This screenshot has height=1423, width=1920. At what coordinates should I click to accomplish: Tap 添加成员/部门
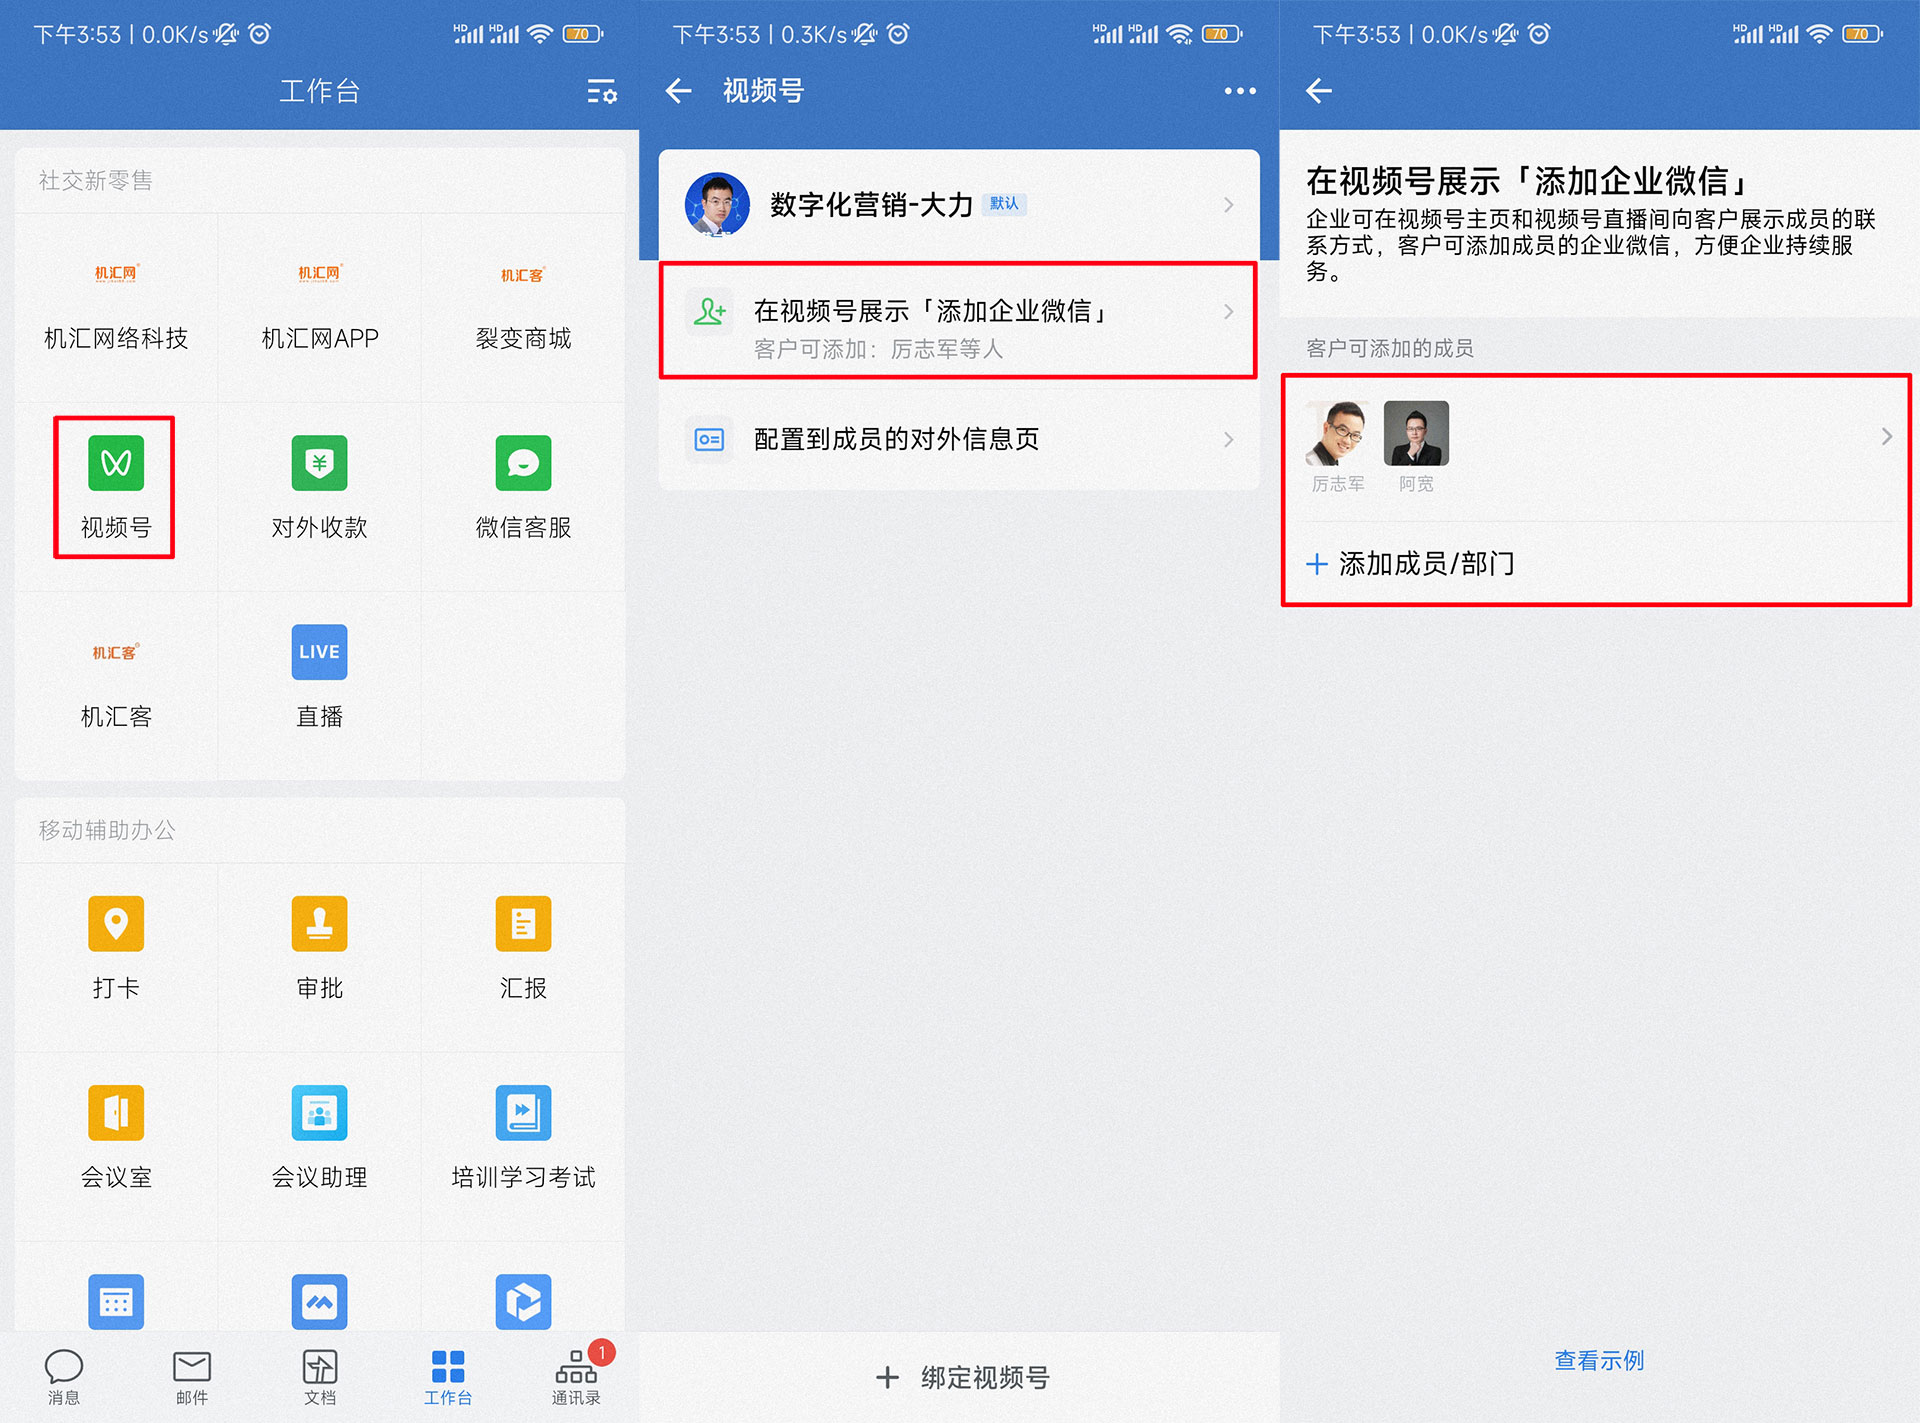1410,564
